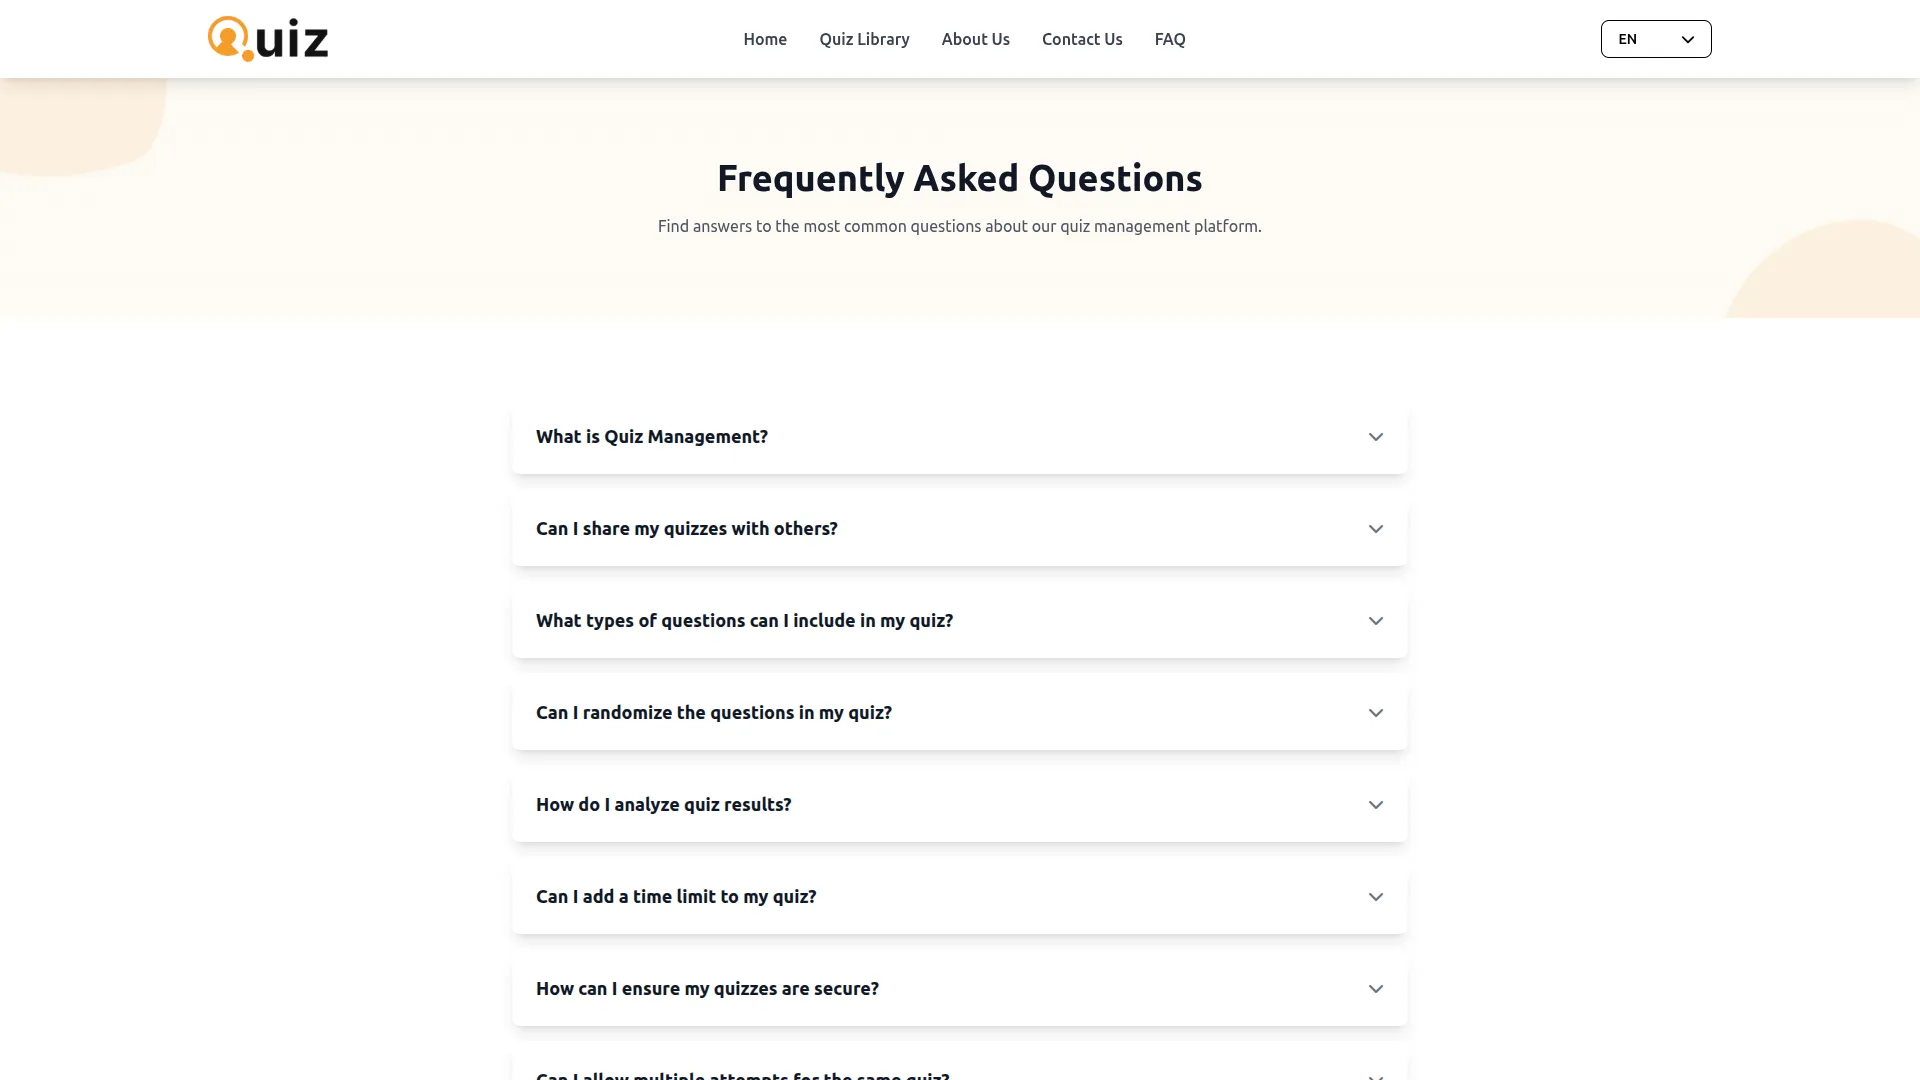The image size is (1920, 1080).
Task: Expand 'Can I share my quizzes with others?'
Action: [959, 528]
